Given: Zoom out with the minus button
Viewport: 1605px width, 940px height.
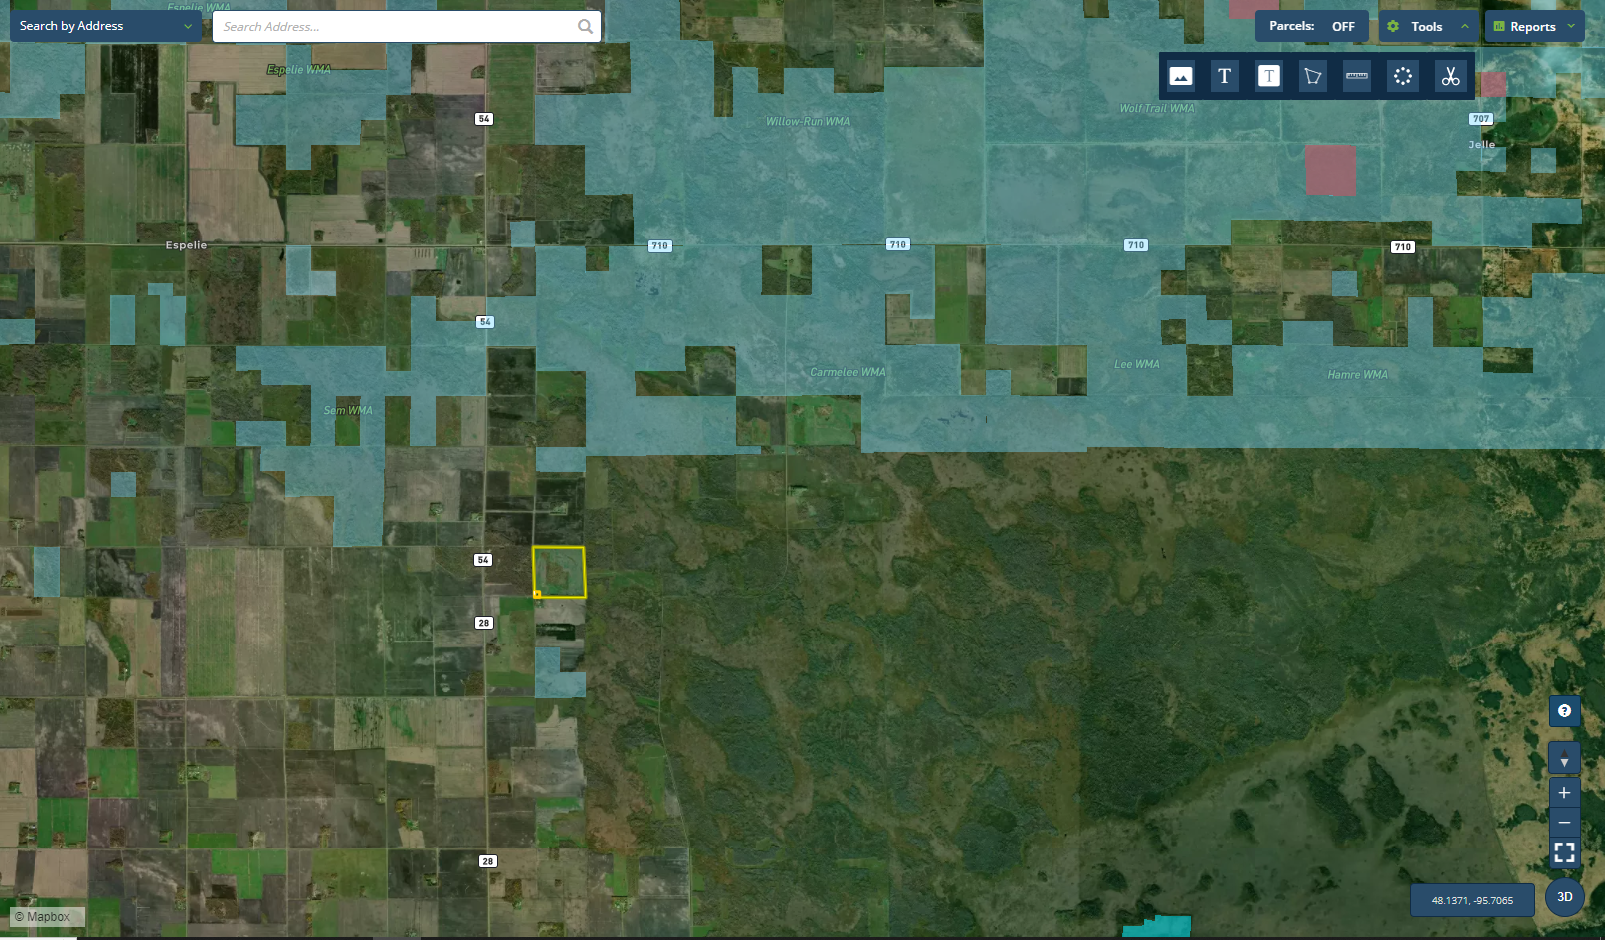Looking at the screenshot, I should click(1564, 822).
